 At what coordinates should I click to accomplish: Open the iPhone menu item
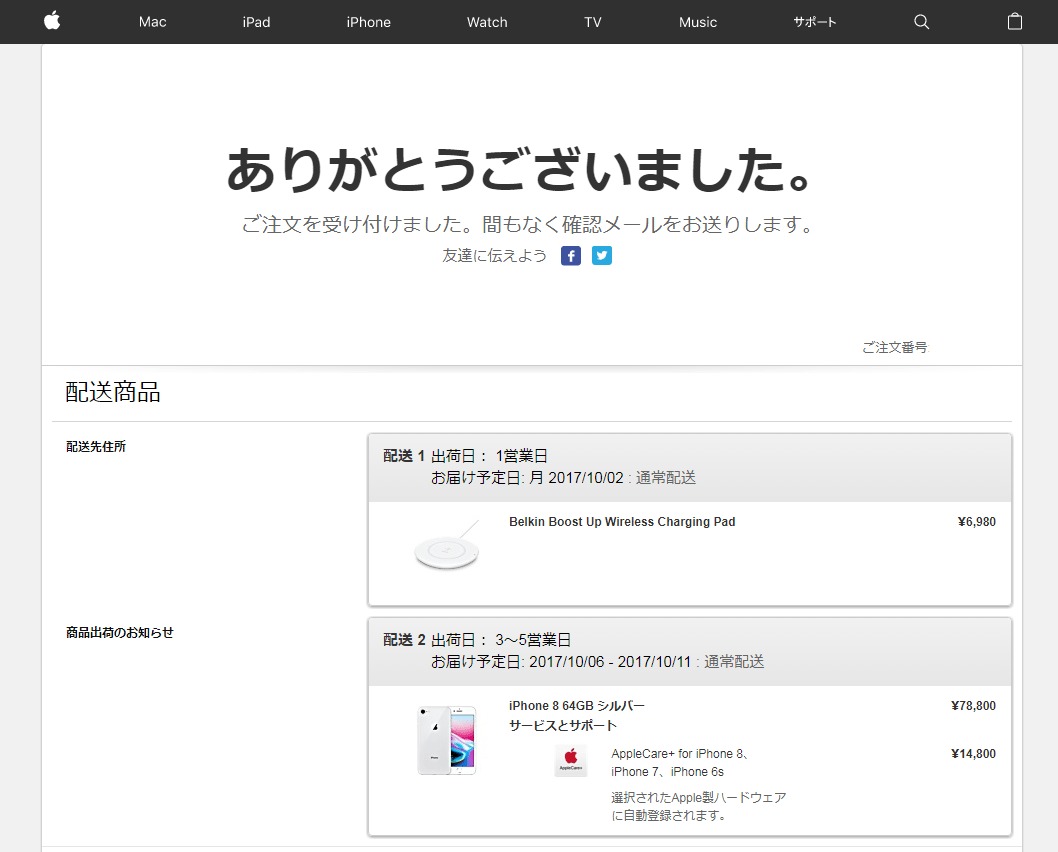pos(368,22)
